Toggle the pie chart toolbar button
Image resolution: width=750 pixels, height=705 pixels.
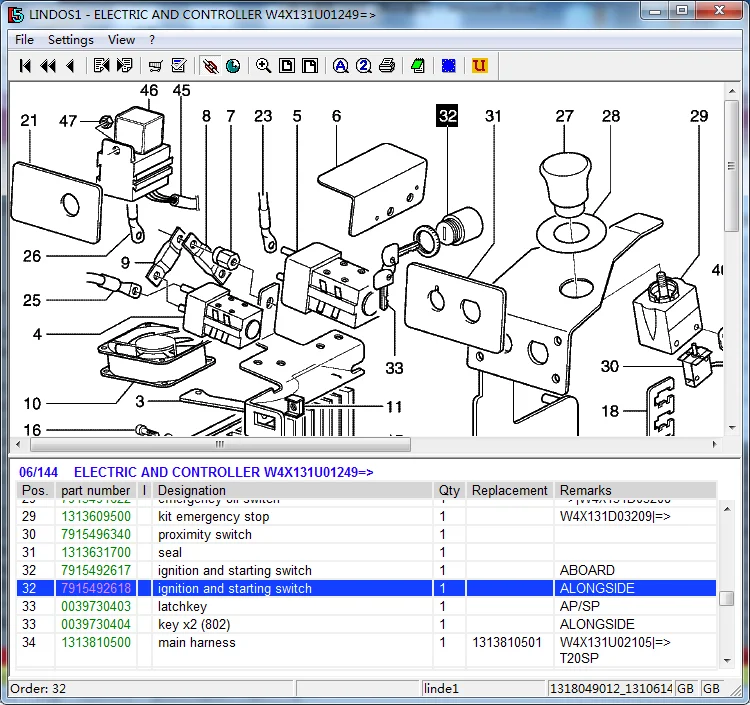[x=233, y=66]
